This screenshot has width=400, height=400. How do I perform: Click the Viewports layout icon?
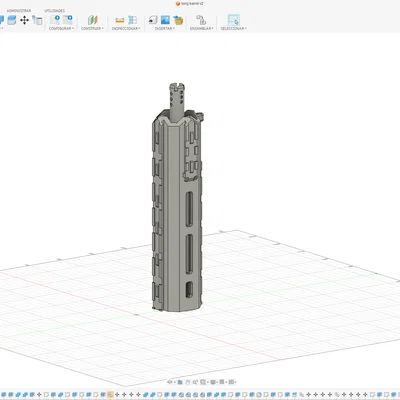(x=231, y=382)
